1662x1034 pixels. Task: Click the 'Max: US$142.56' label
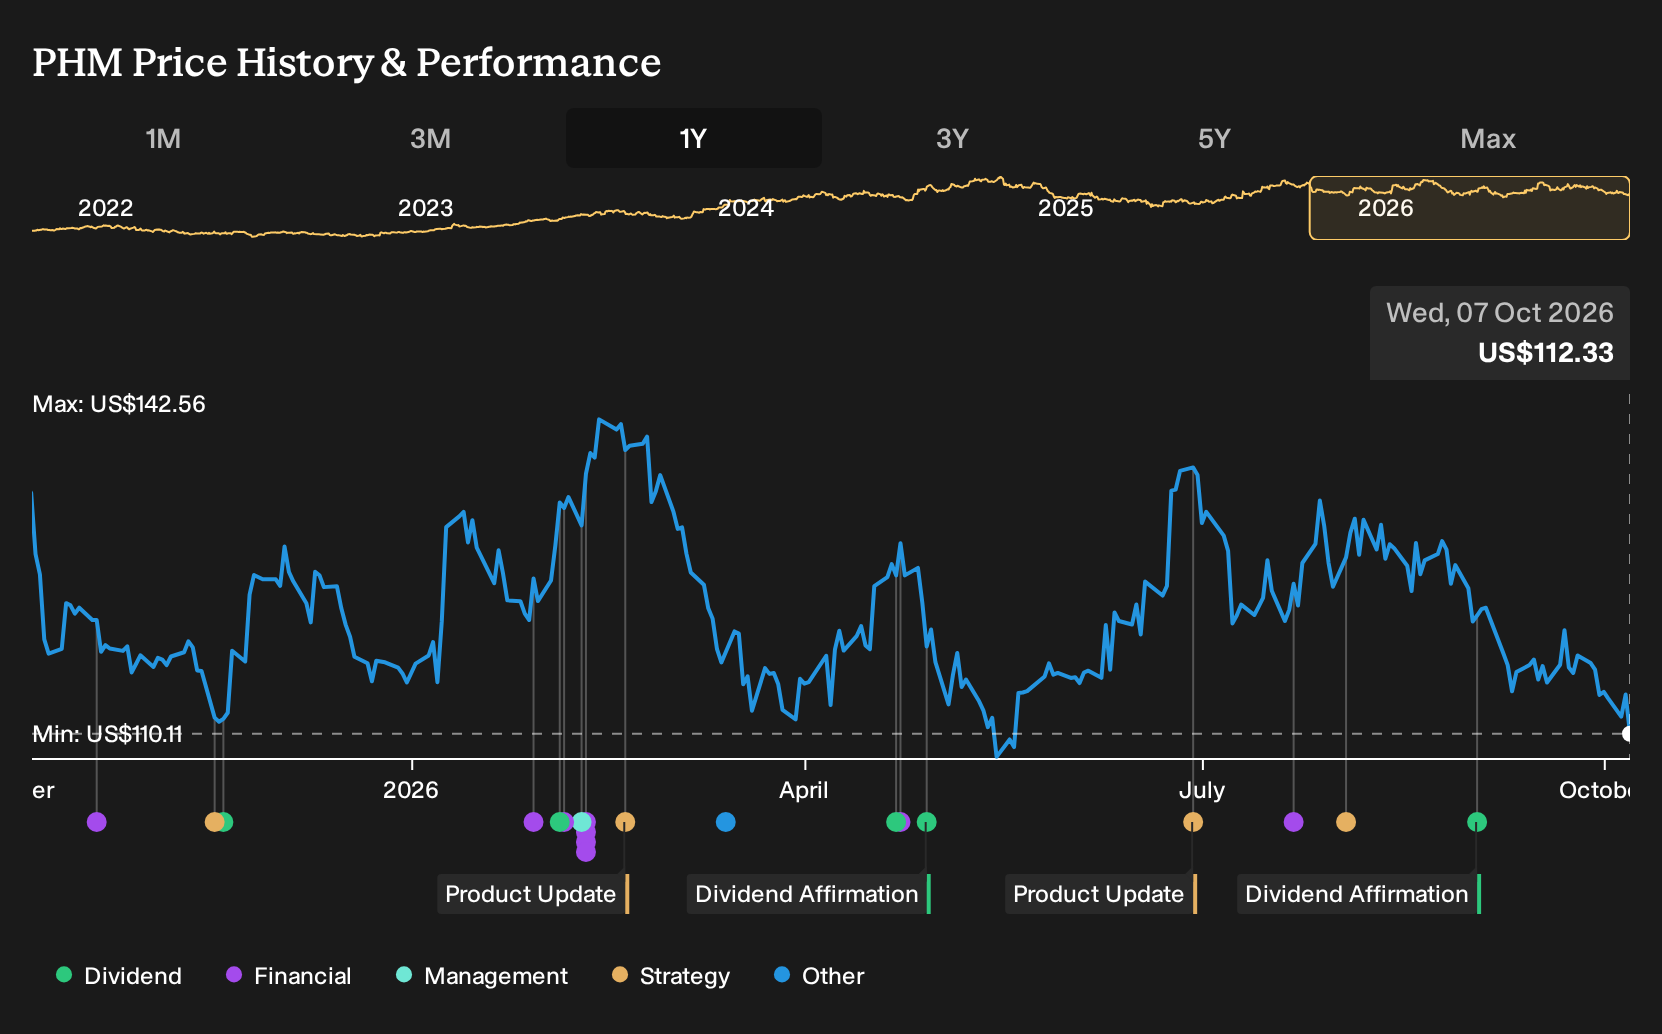pyautogui.click(x=119, y=404)
